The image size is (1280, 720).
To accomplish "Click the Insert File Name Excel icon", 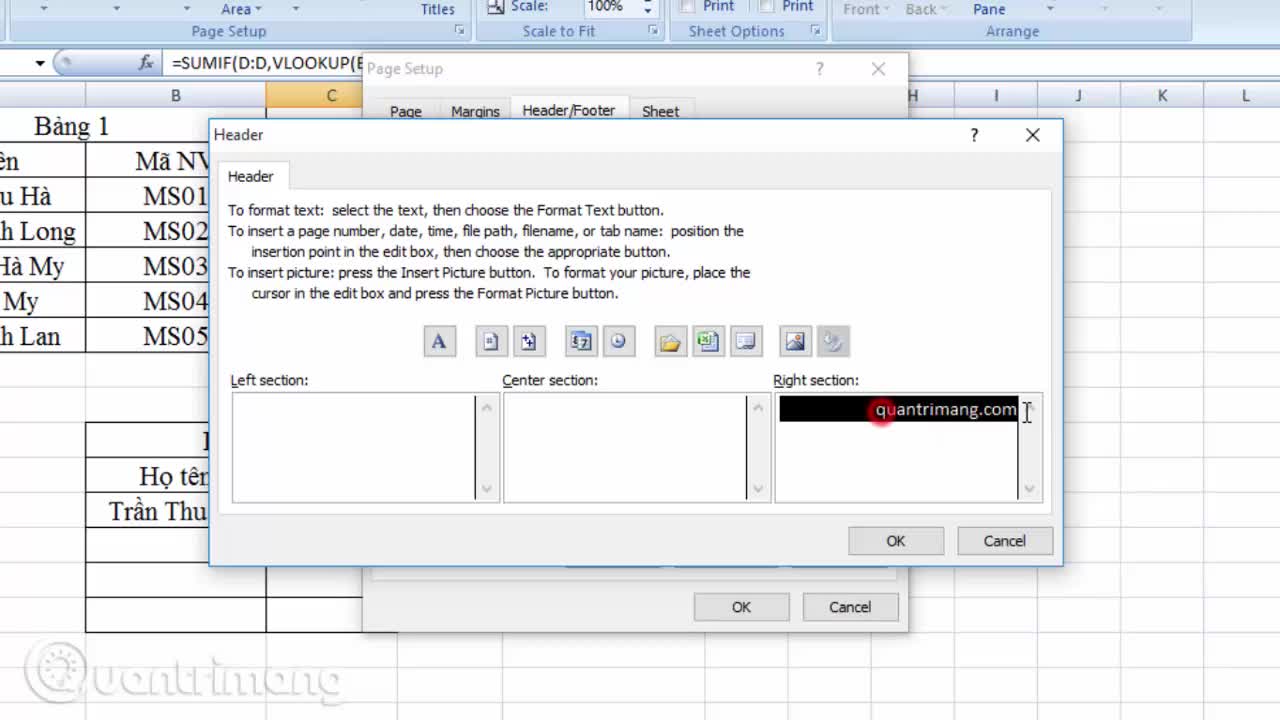I will (708, 342).
